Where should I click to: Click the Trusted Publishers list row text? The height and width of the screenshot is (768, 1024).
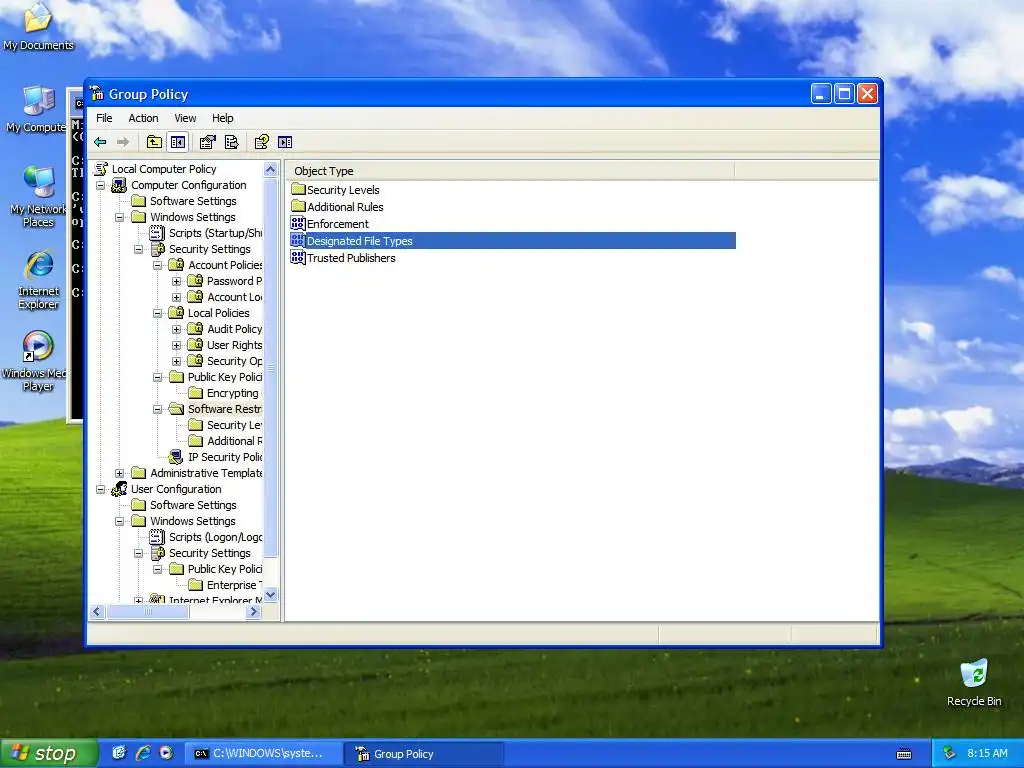coord(351,257)
